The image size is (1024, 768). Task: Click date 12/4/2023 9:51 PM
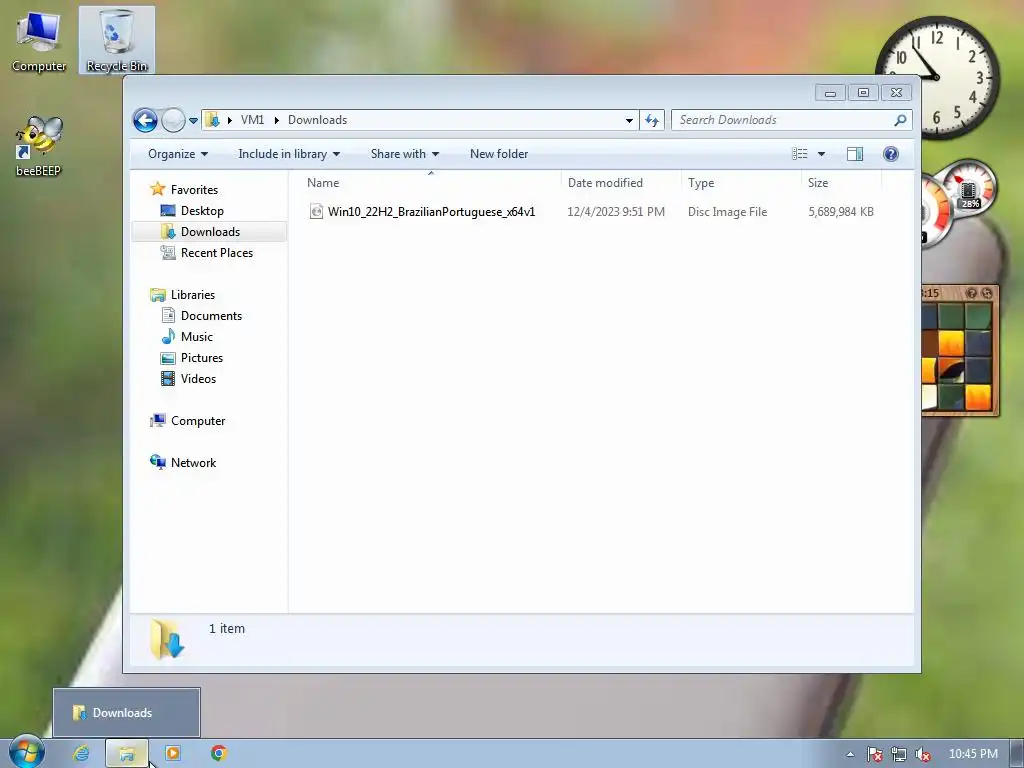pos(616,212)
